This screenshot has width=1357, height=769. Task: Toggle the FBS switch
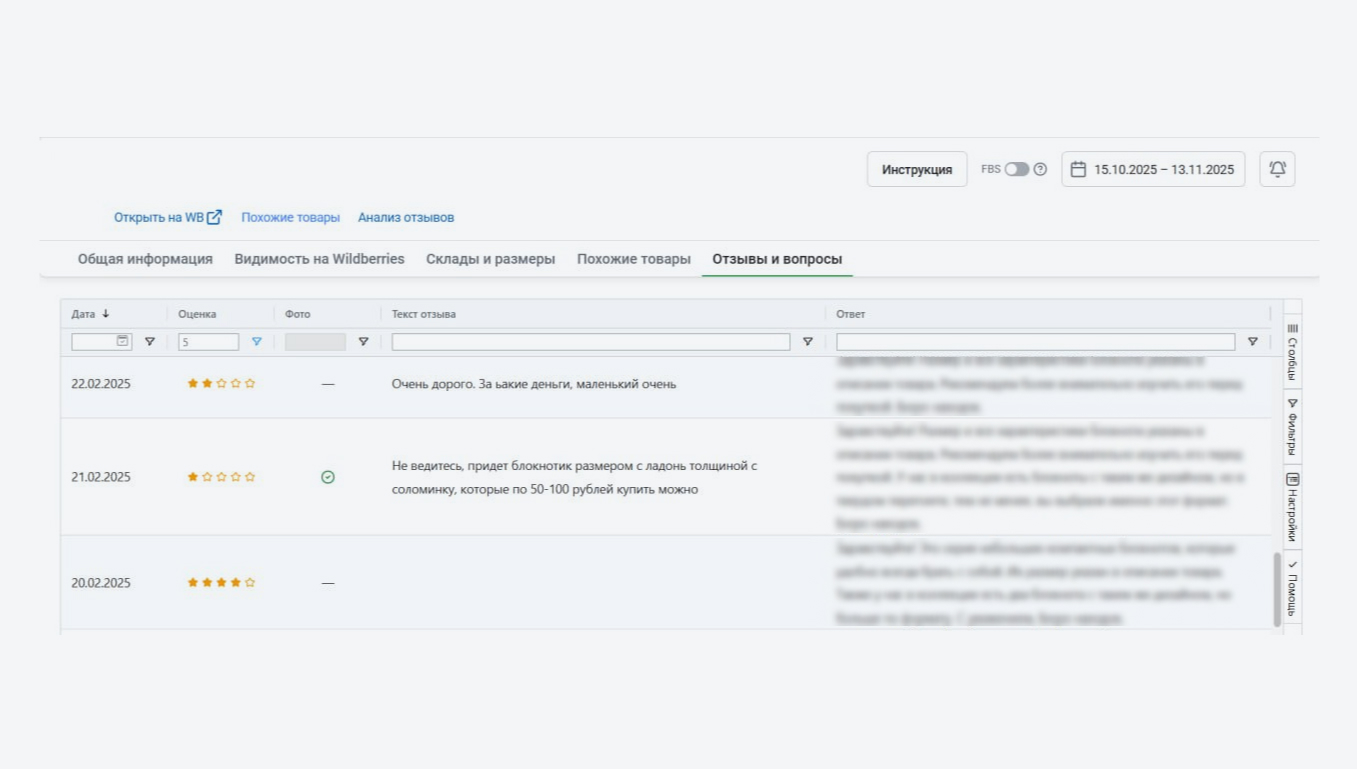pyautogui.click(x=1016, y=169)
